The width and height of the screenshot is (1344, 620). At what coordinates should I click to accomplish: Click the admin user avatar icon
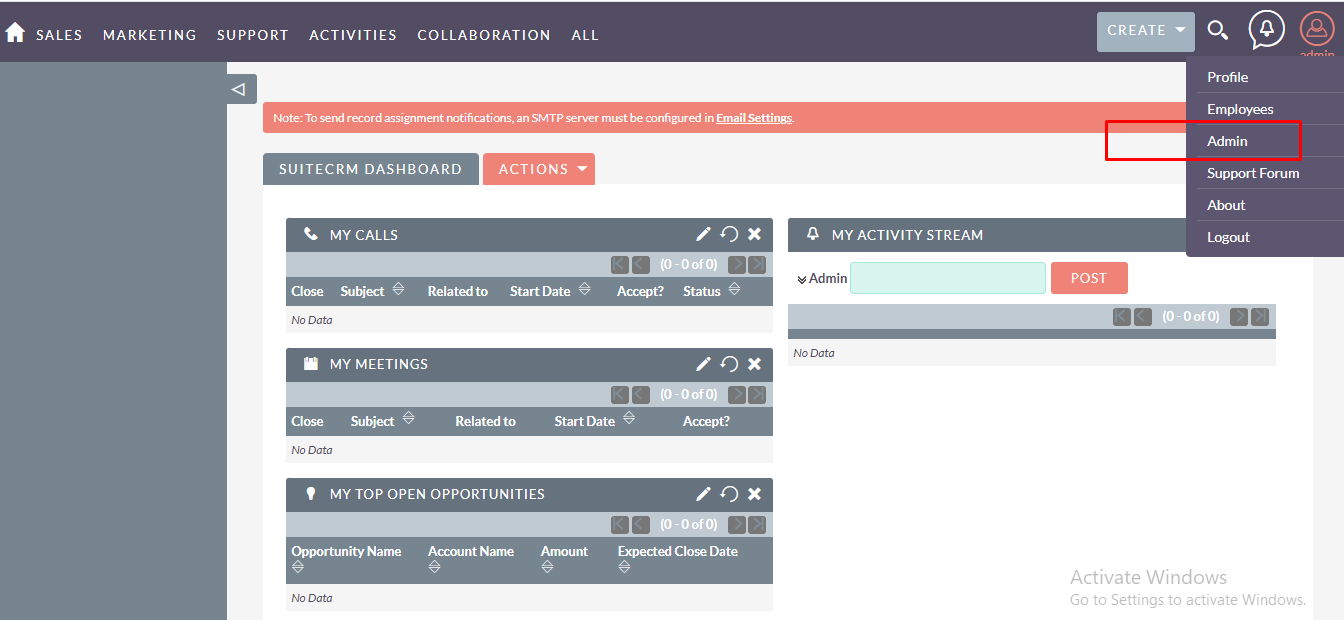click(1317, 29)
